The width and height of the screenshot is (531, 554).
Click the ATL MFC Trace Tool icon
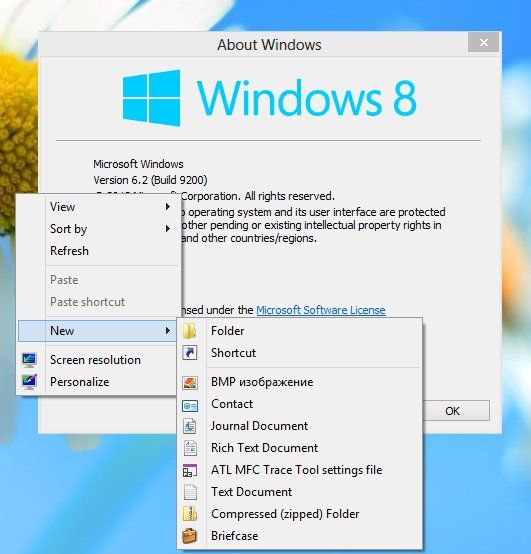(190, 470)
